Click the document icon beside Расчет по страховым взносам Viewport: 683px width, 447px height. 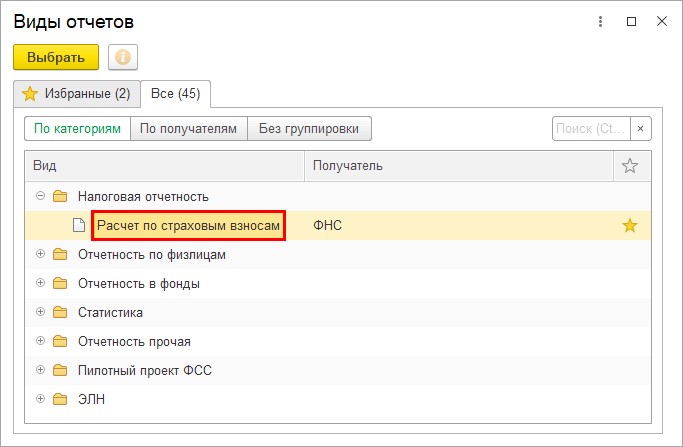[x=79, y=225]
